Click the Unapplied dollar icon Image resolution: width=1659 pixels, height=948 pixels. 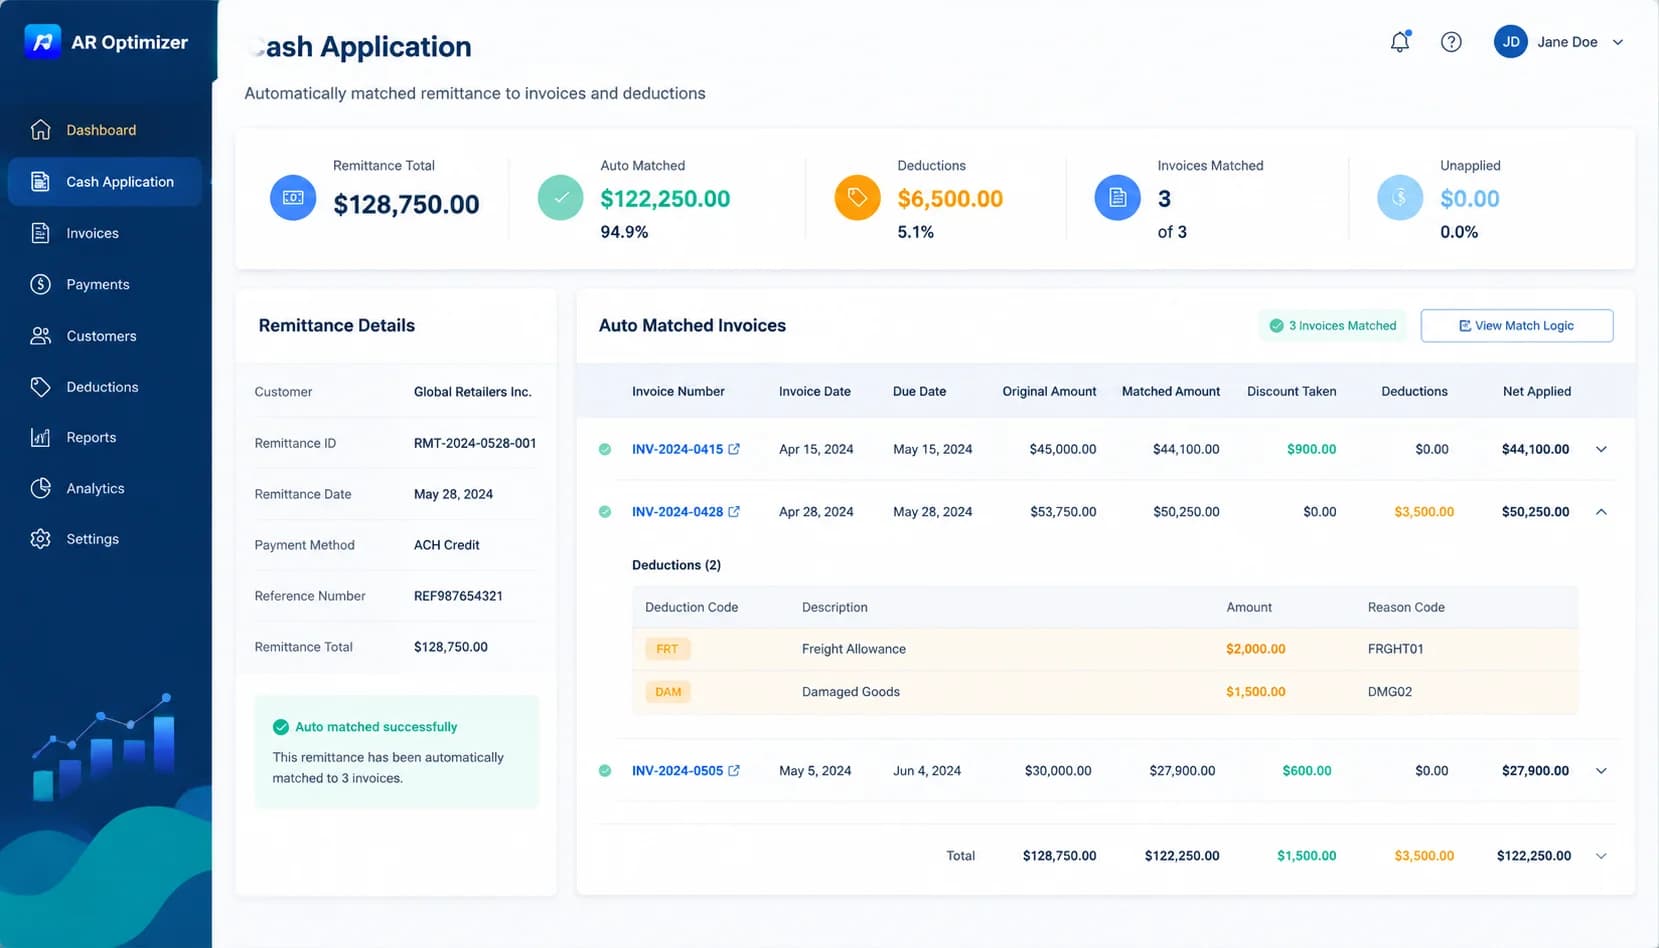click(x=1400, y=198)
